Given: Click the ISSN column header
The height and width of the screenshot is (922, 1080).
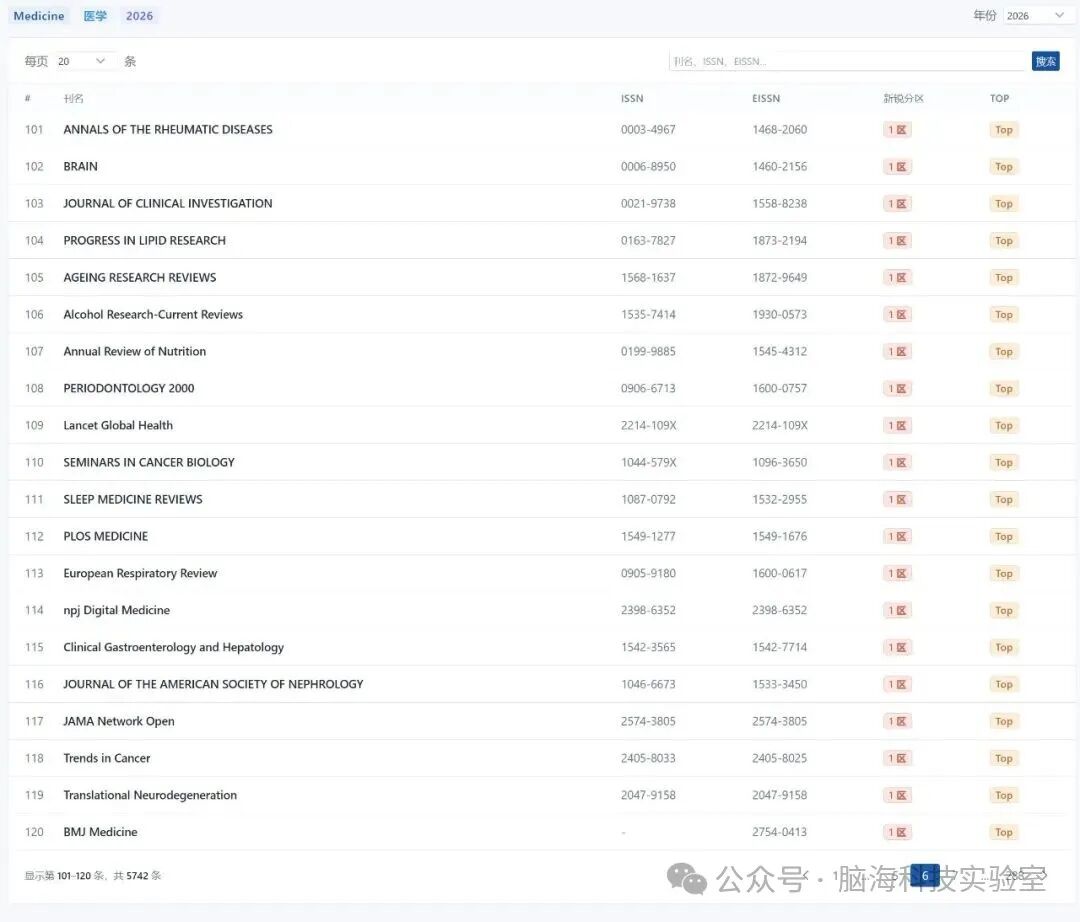Looking at the screenshot, I should pos(632,98).
